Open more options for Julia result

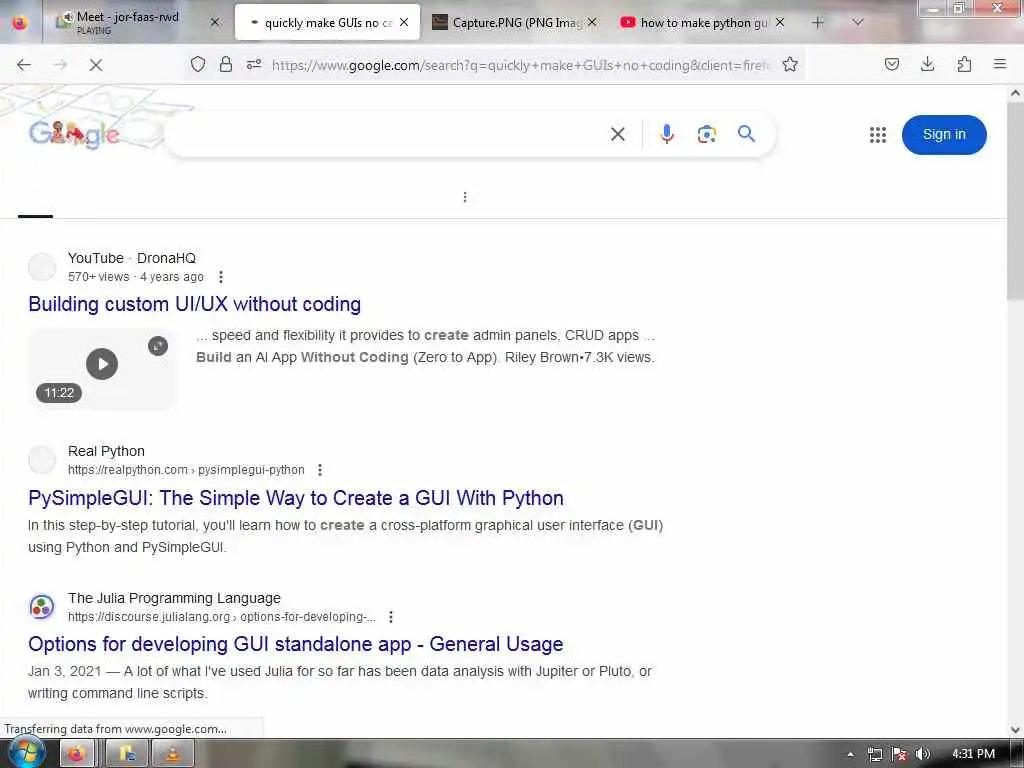391,616
